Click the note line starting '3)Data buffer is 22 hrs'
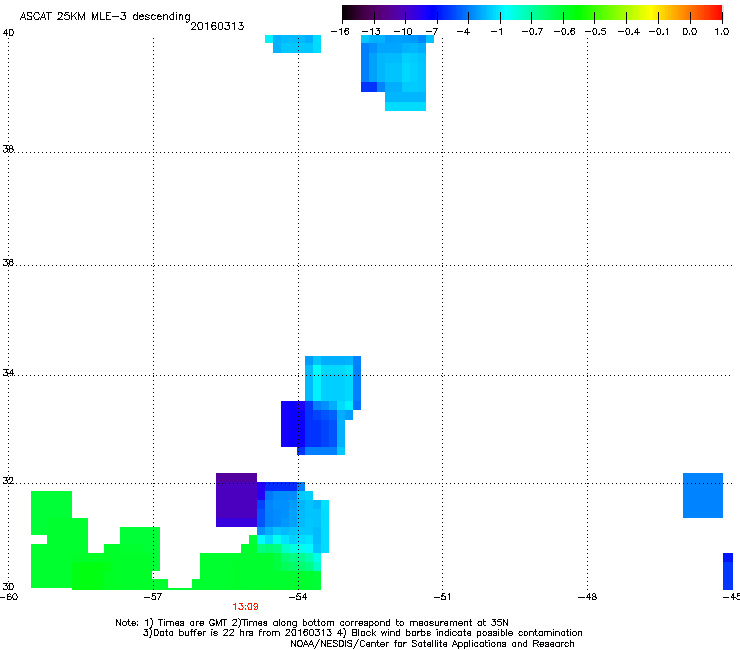This screenshot has height=650, width=740. (x=362, y=633)
